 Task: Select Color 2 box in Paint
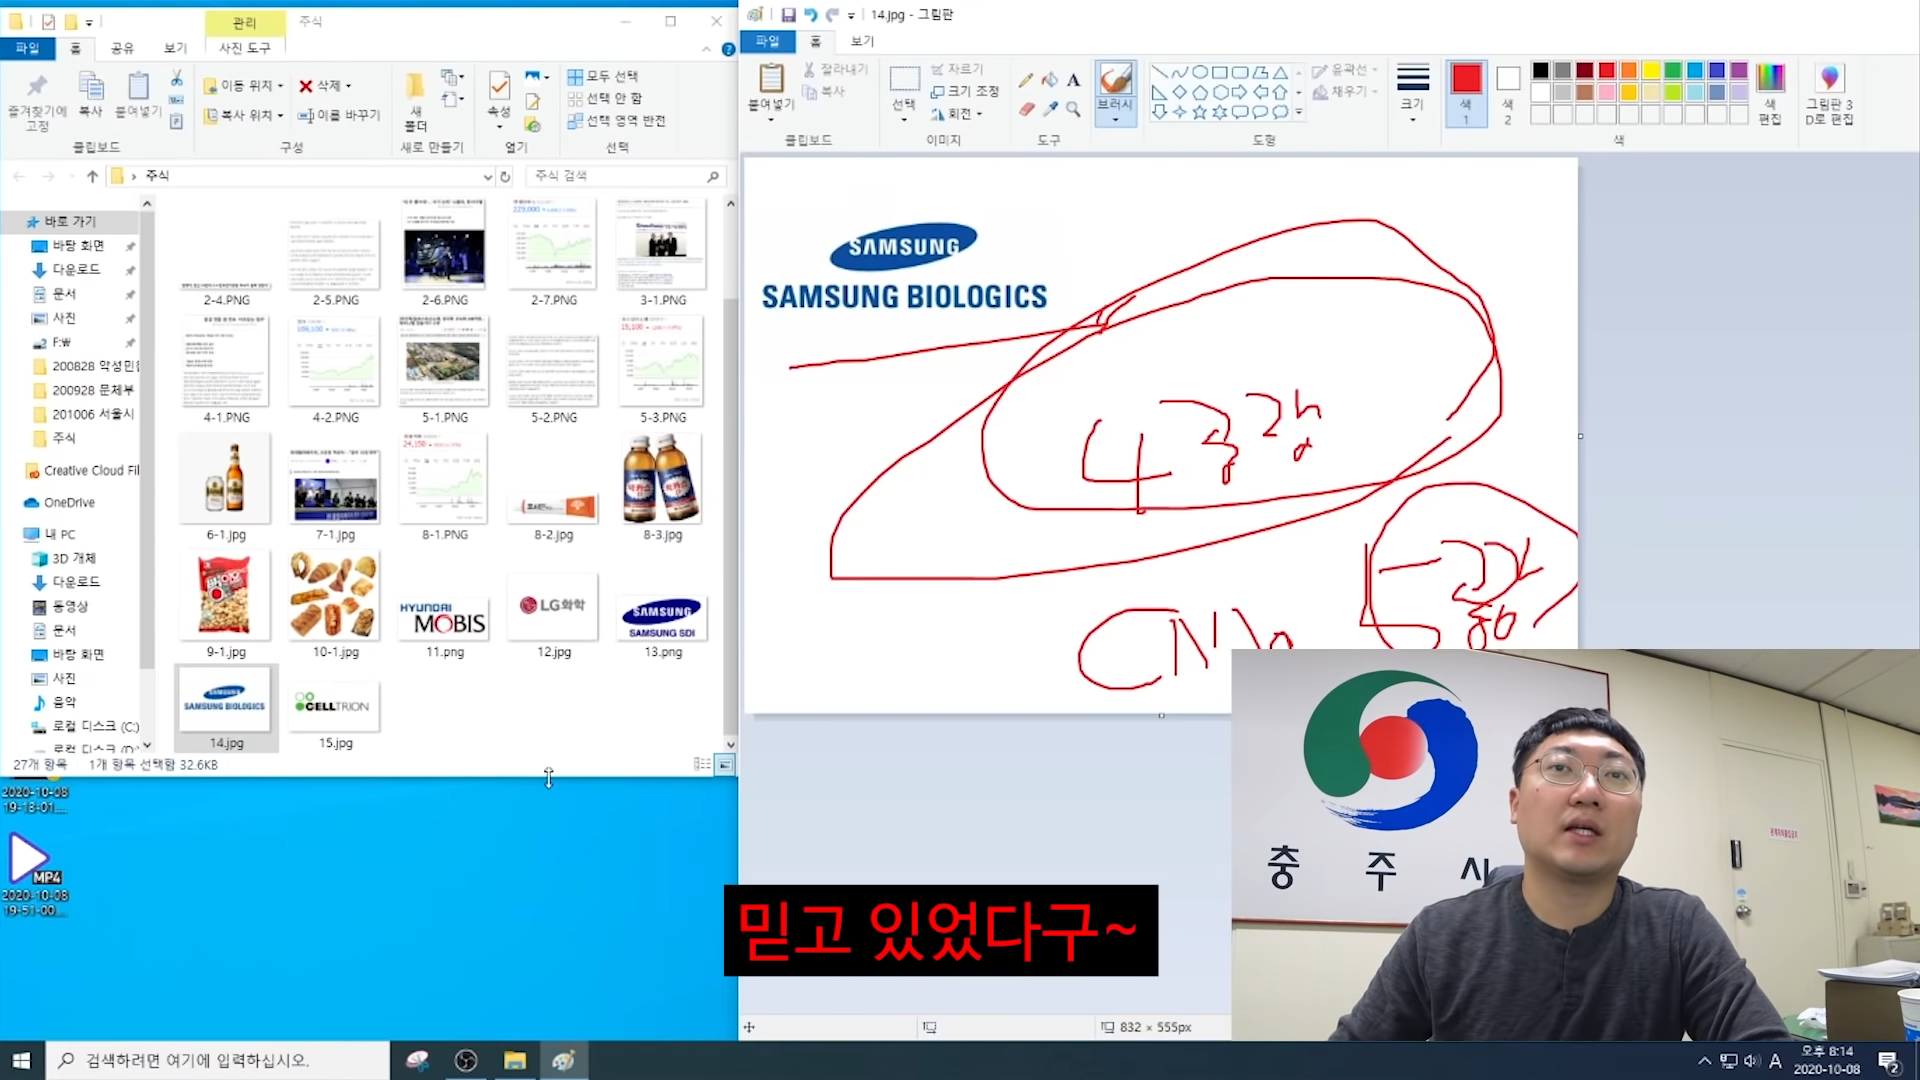tap(1508, 92)
